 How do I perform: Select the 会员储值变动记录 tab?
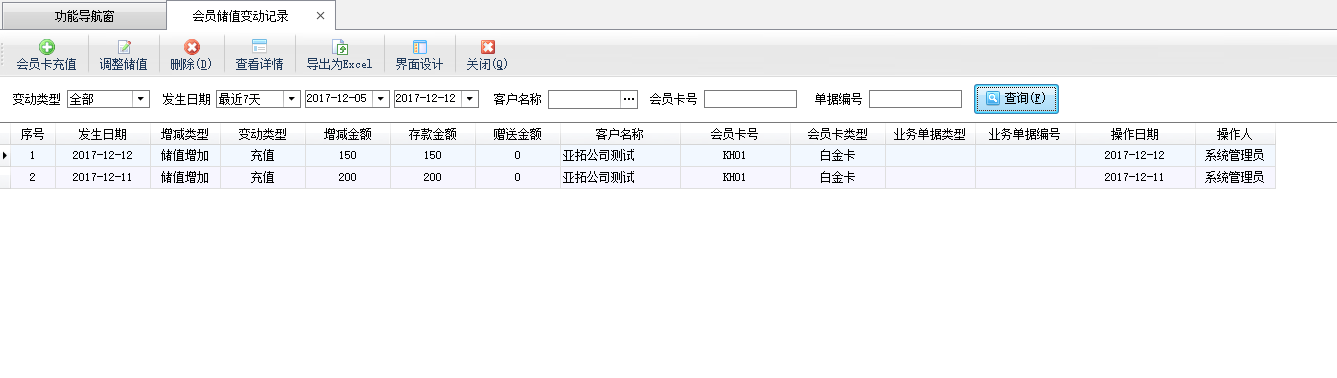(240, 16)
